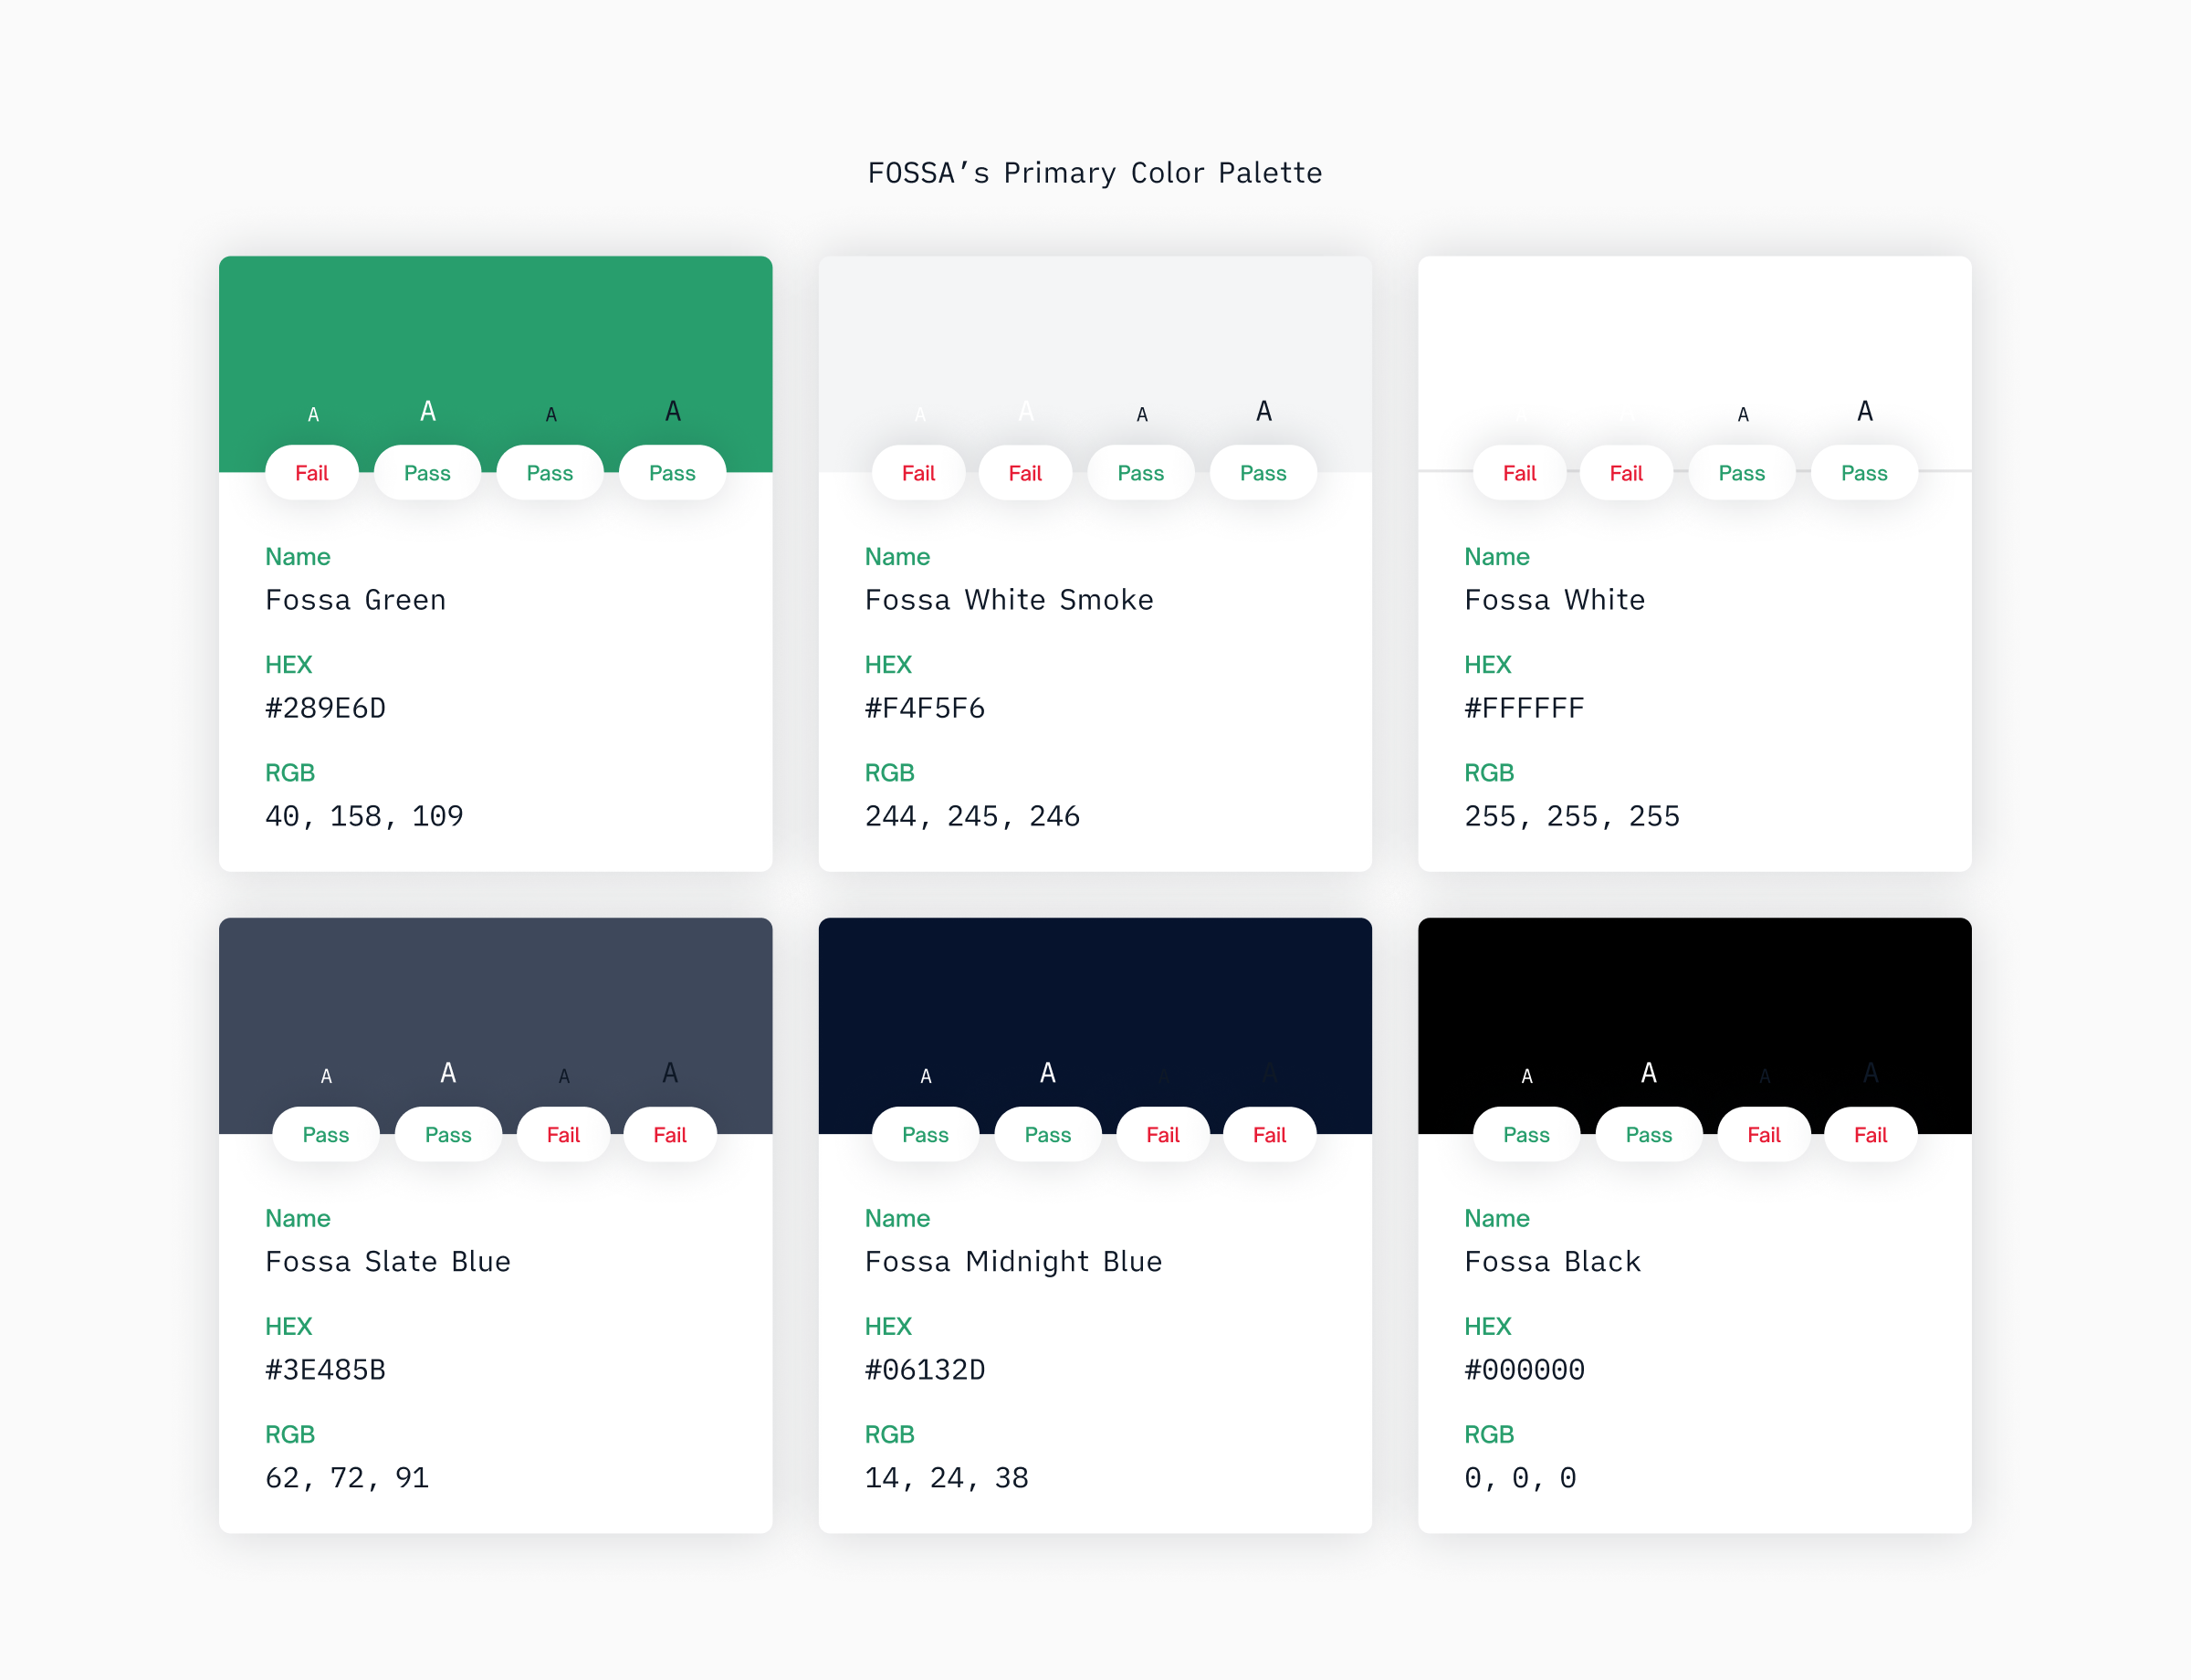Click the name text "Fossa White"
The width and height of the screenshot is (2191, 1680).
tap(1555, 600)
